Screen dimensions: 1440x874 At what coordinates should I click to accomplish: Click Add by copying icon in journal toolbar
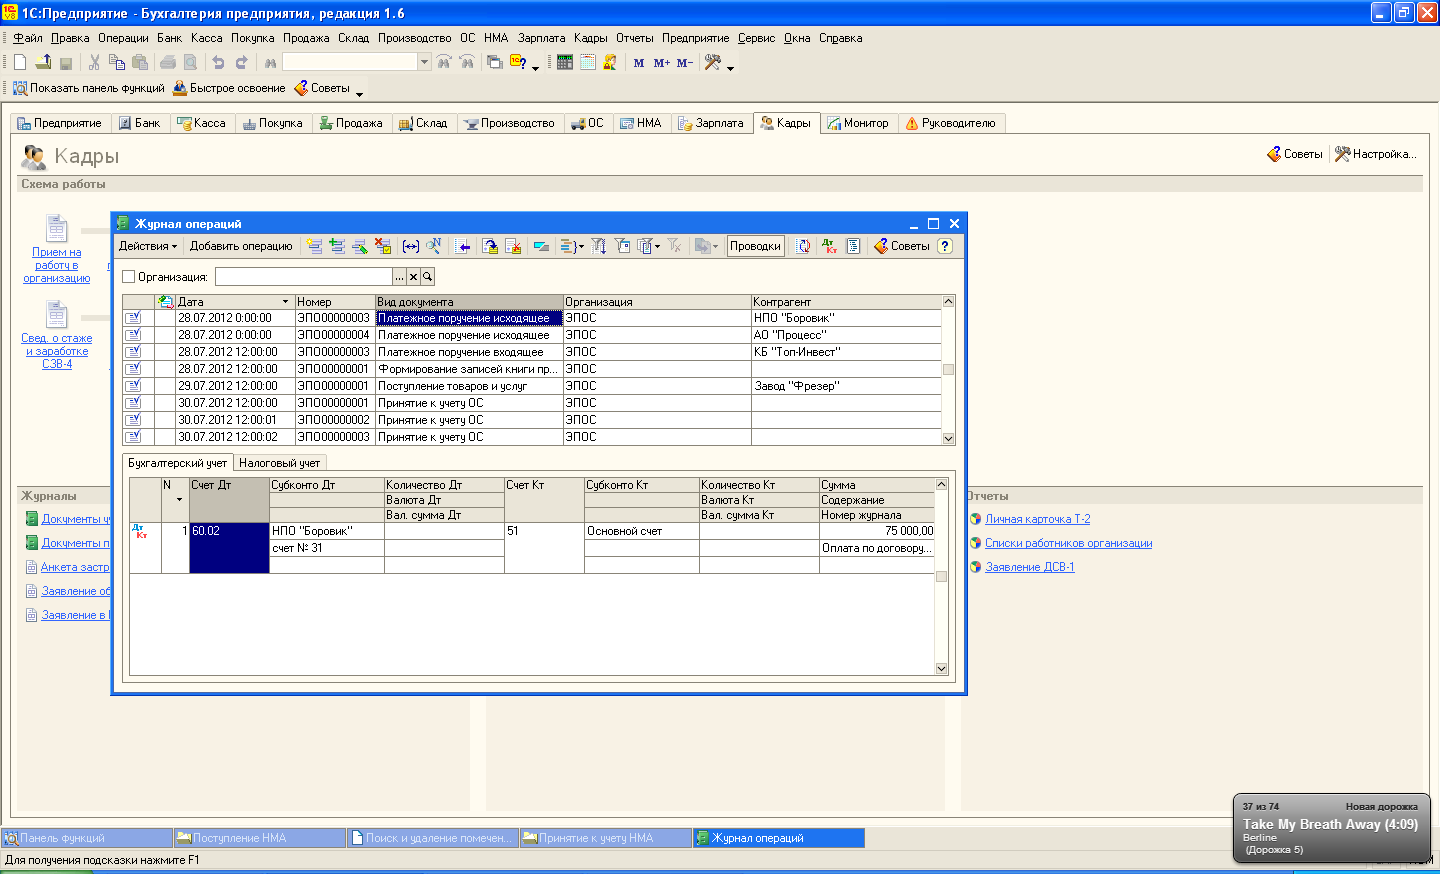(337, 246)
